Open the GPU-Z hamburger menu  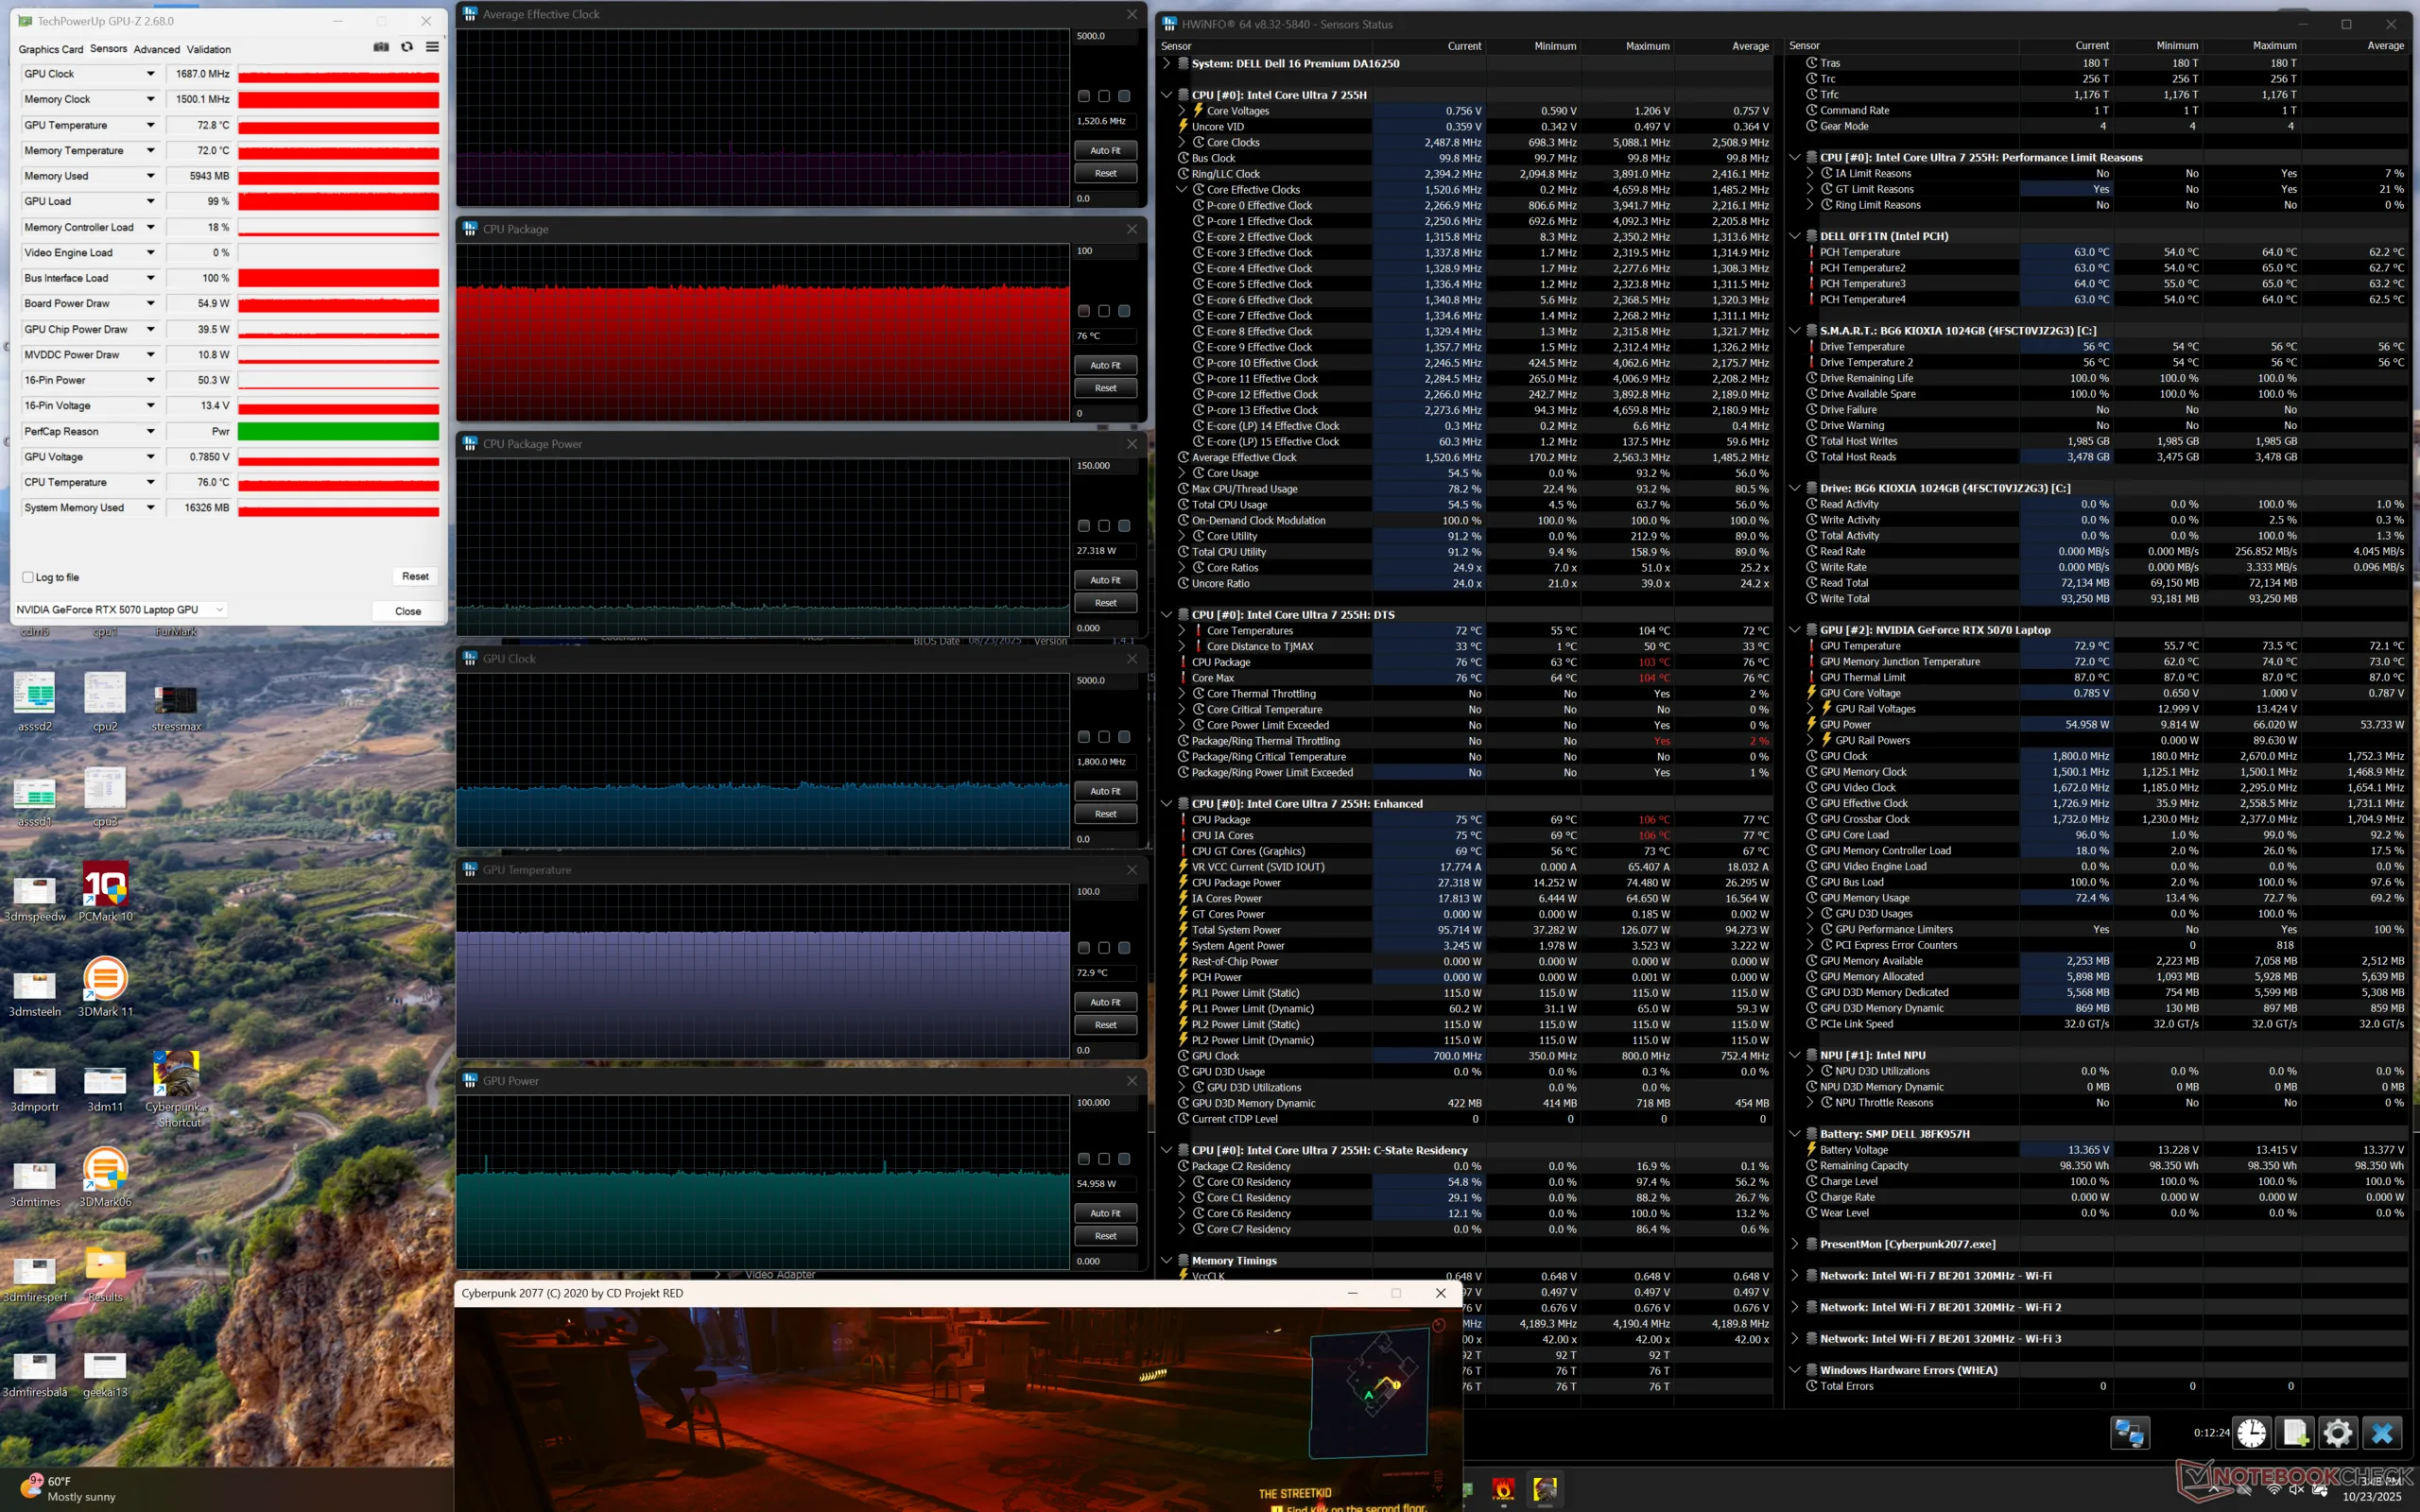click(x=432, y=47)
